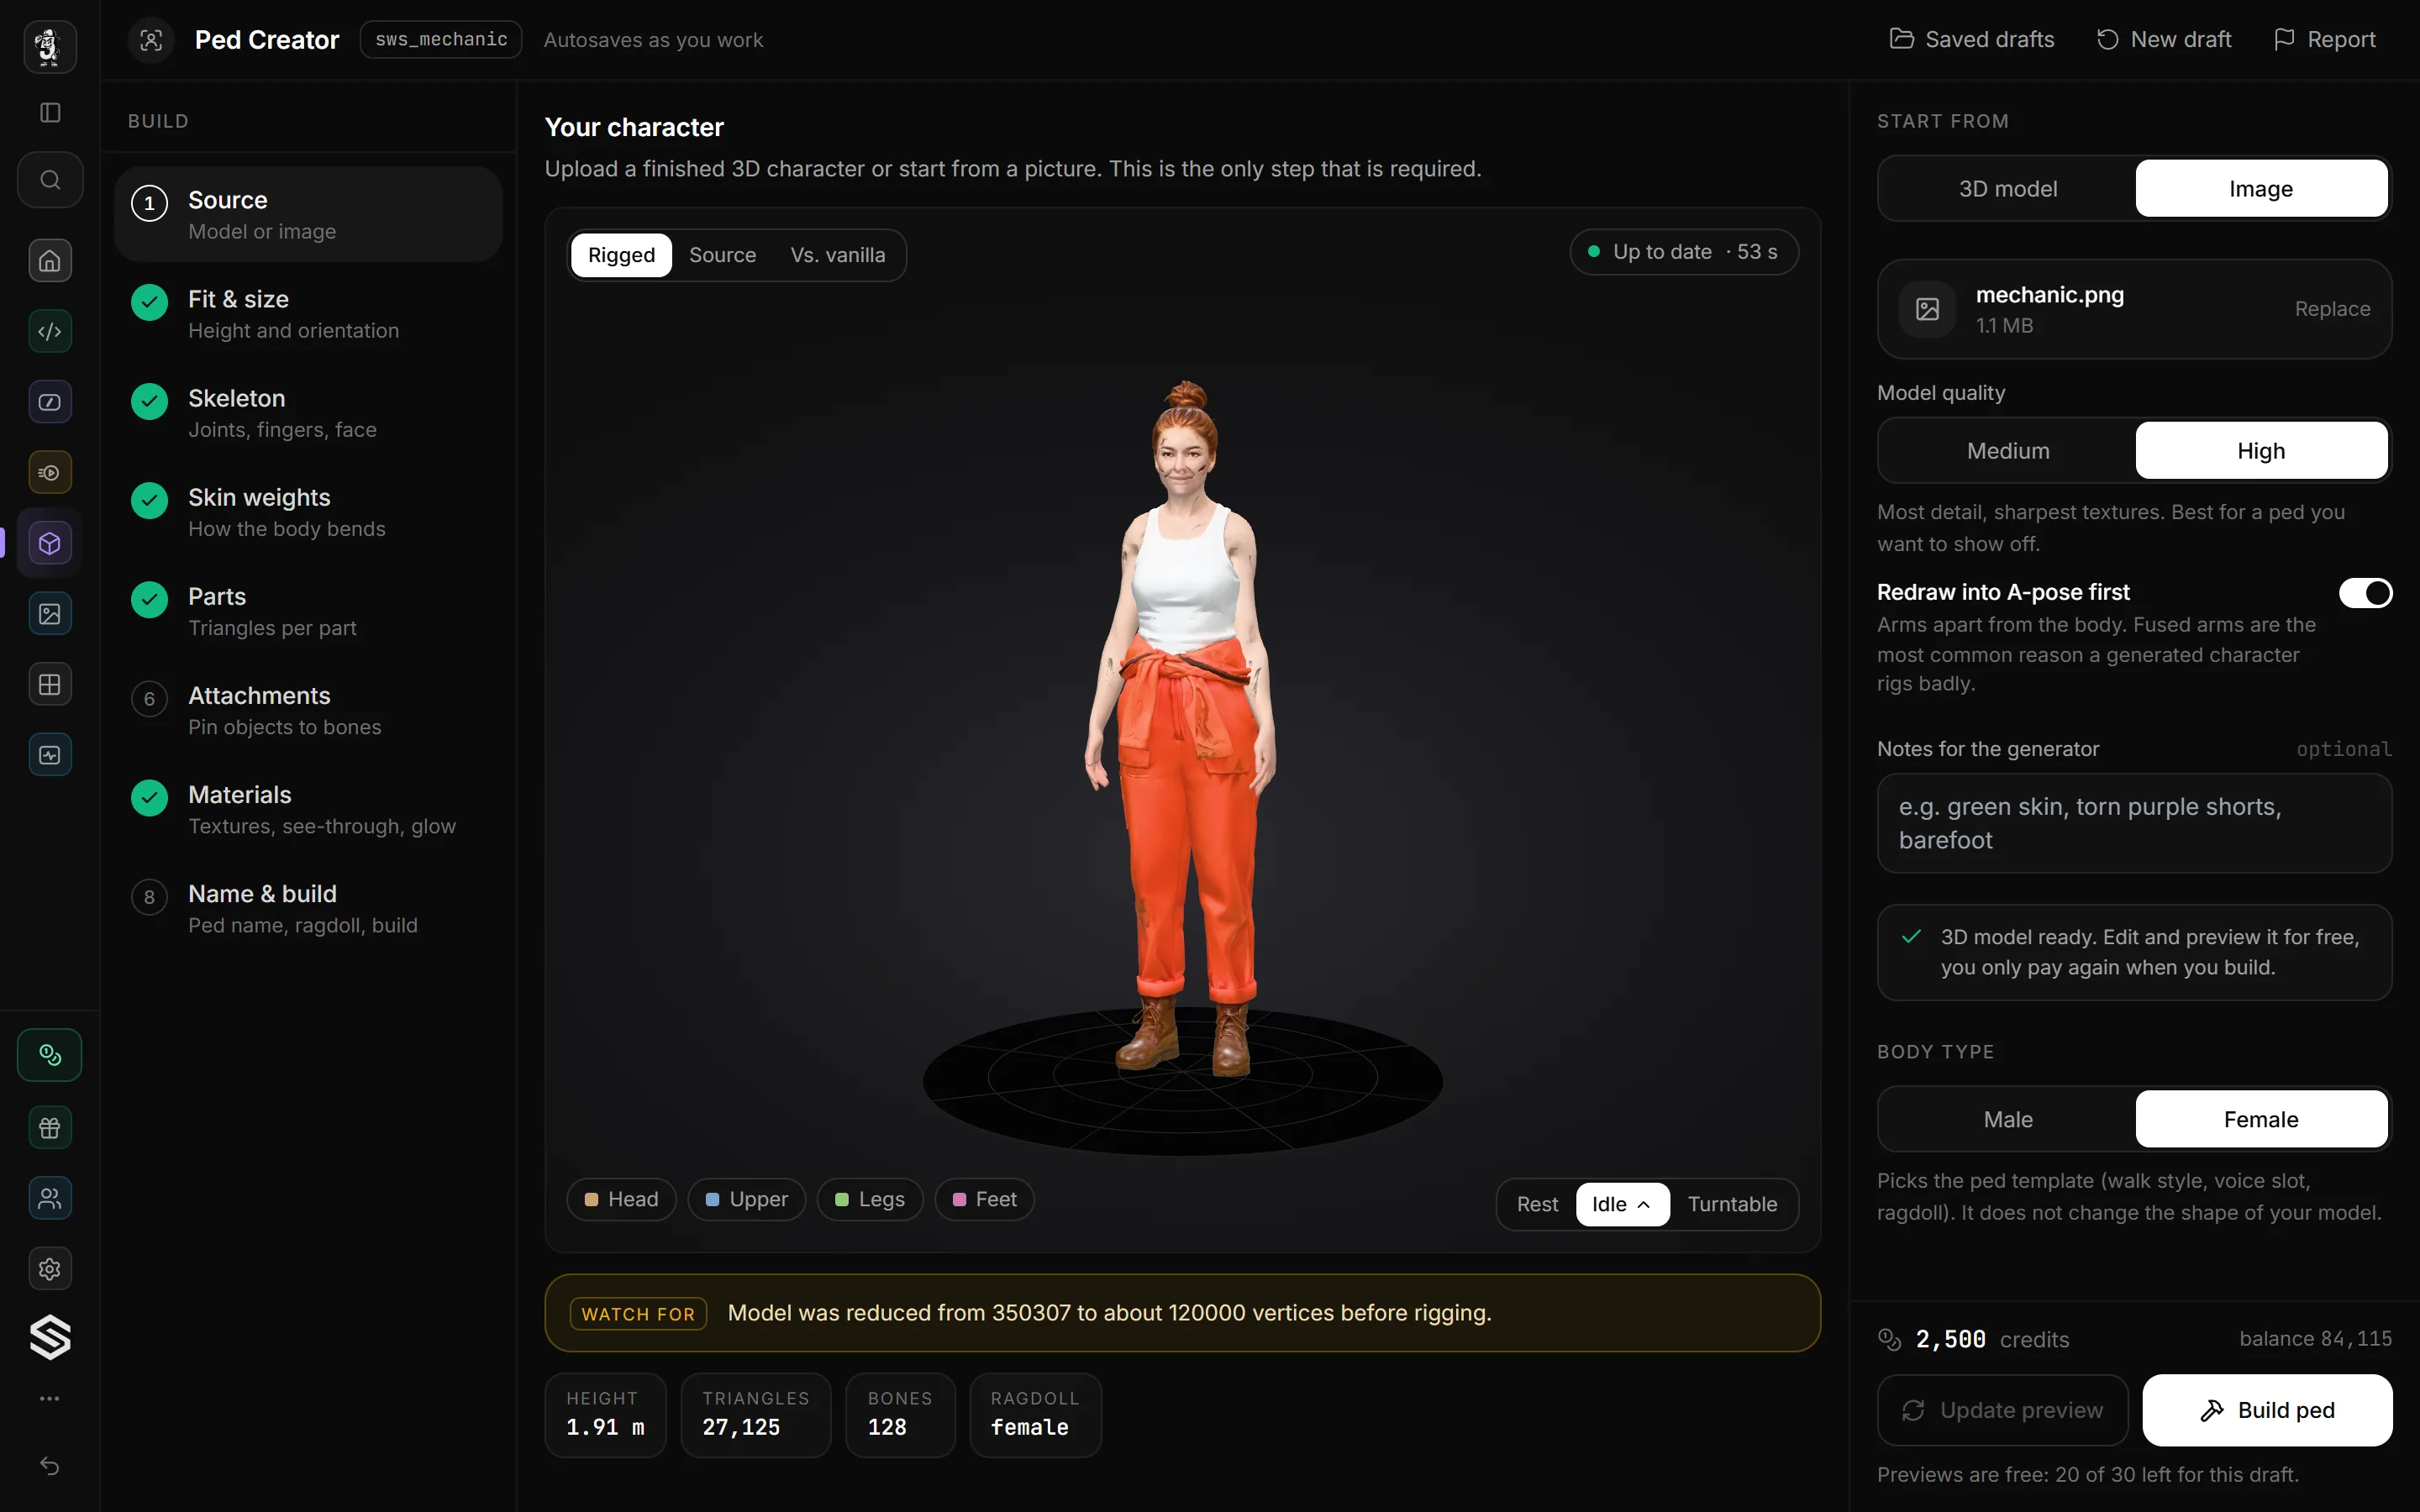Click the mascot avatar logo at top left
Image resolution: width=2420 pixels, height=1512 pixels.
[50, 46]
